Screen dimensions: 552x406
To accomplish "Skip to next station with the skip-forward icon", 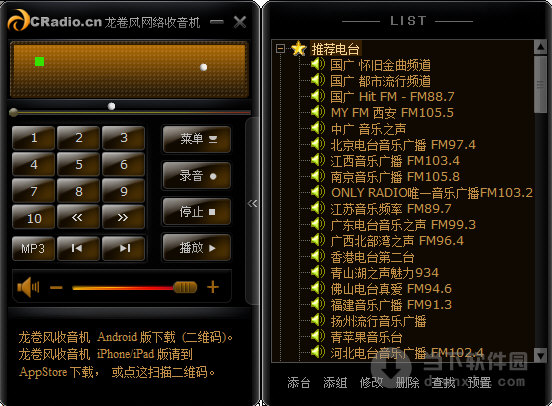I will click(123, 248).
